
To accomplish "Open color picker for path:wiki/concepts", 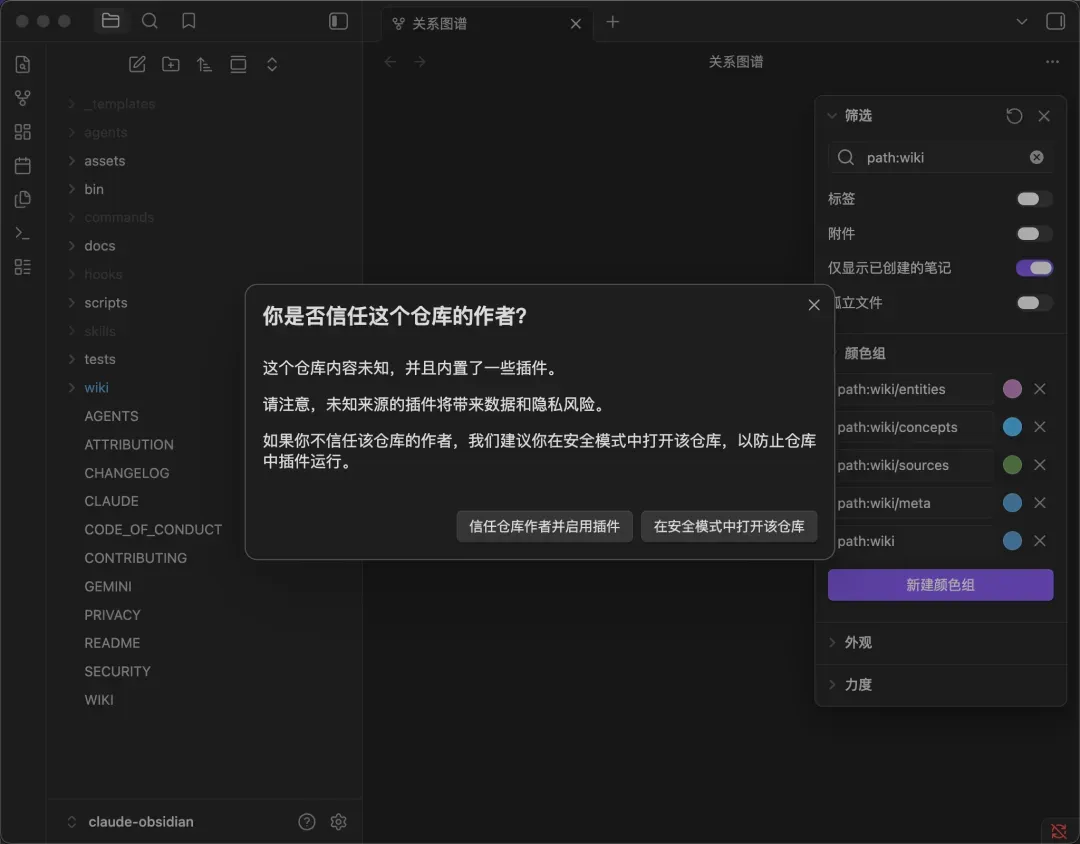I will pyautogui.click(x=1012, y=427).
